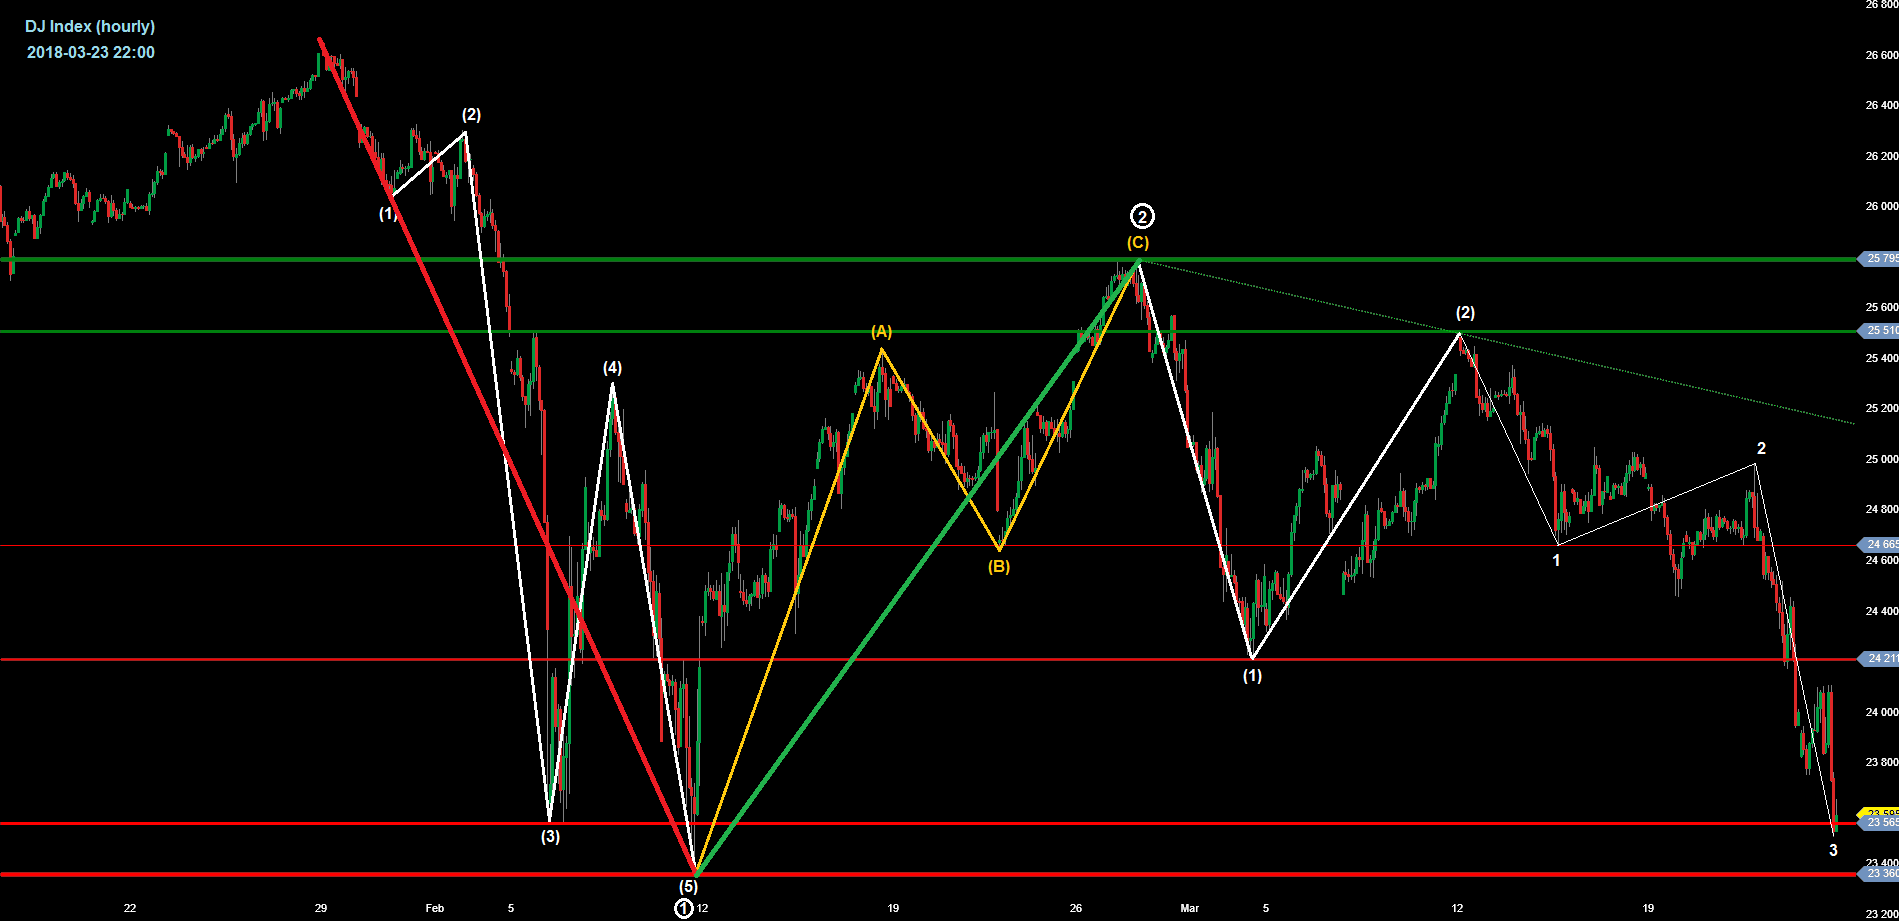Screen dimensions: 1899x923
Task: Click the "12" date label in March
Action: (1458, 909)
